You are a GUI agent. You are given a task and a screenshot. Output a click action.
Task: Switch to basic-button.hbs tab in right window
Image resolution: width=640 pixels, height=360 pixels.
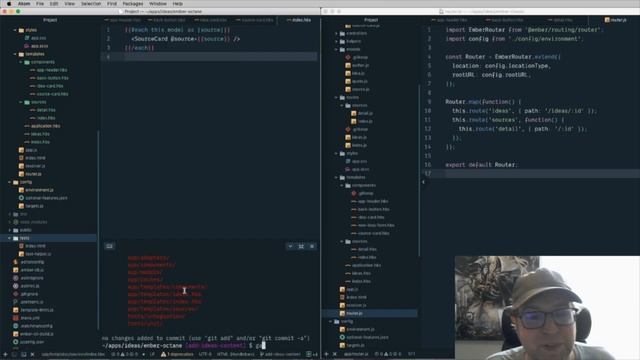click(x=506, y=20)
